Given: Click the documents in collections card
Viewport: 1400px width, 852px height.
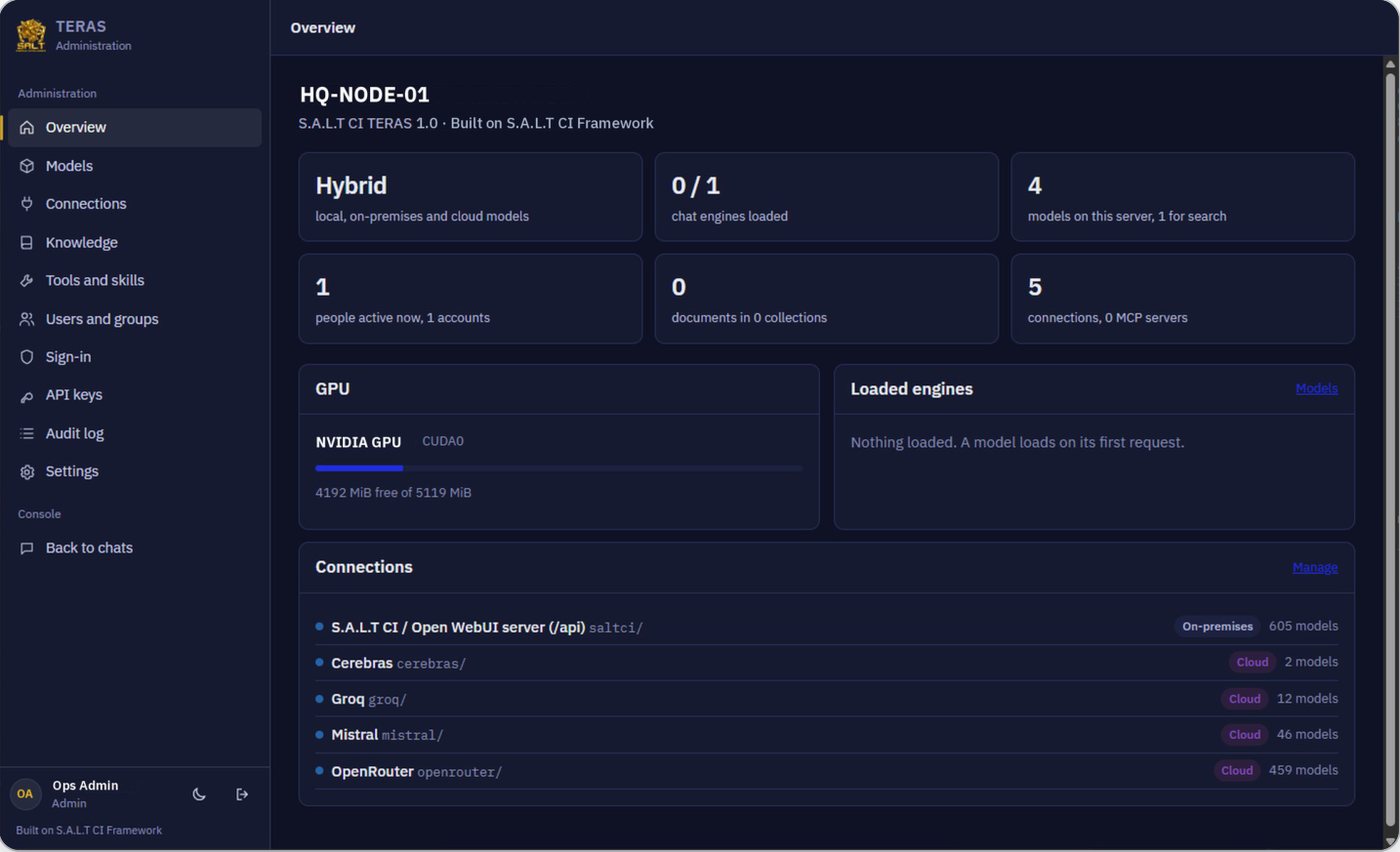Looking at the screenshot, I should [826, 298].
